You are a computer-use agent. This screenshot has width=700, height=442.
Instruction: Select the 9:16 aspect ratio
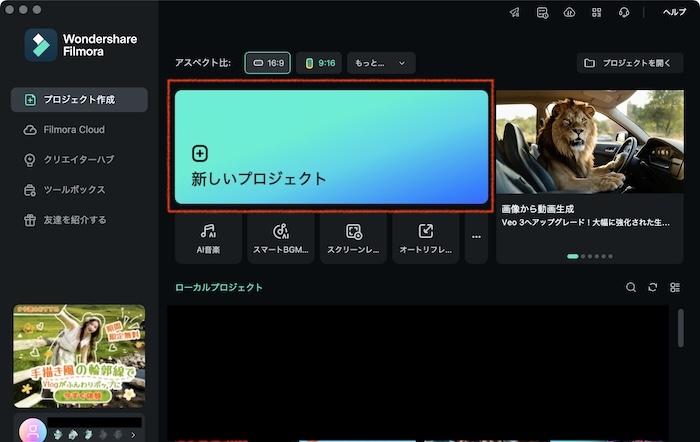click(320, 63)
